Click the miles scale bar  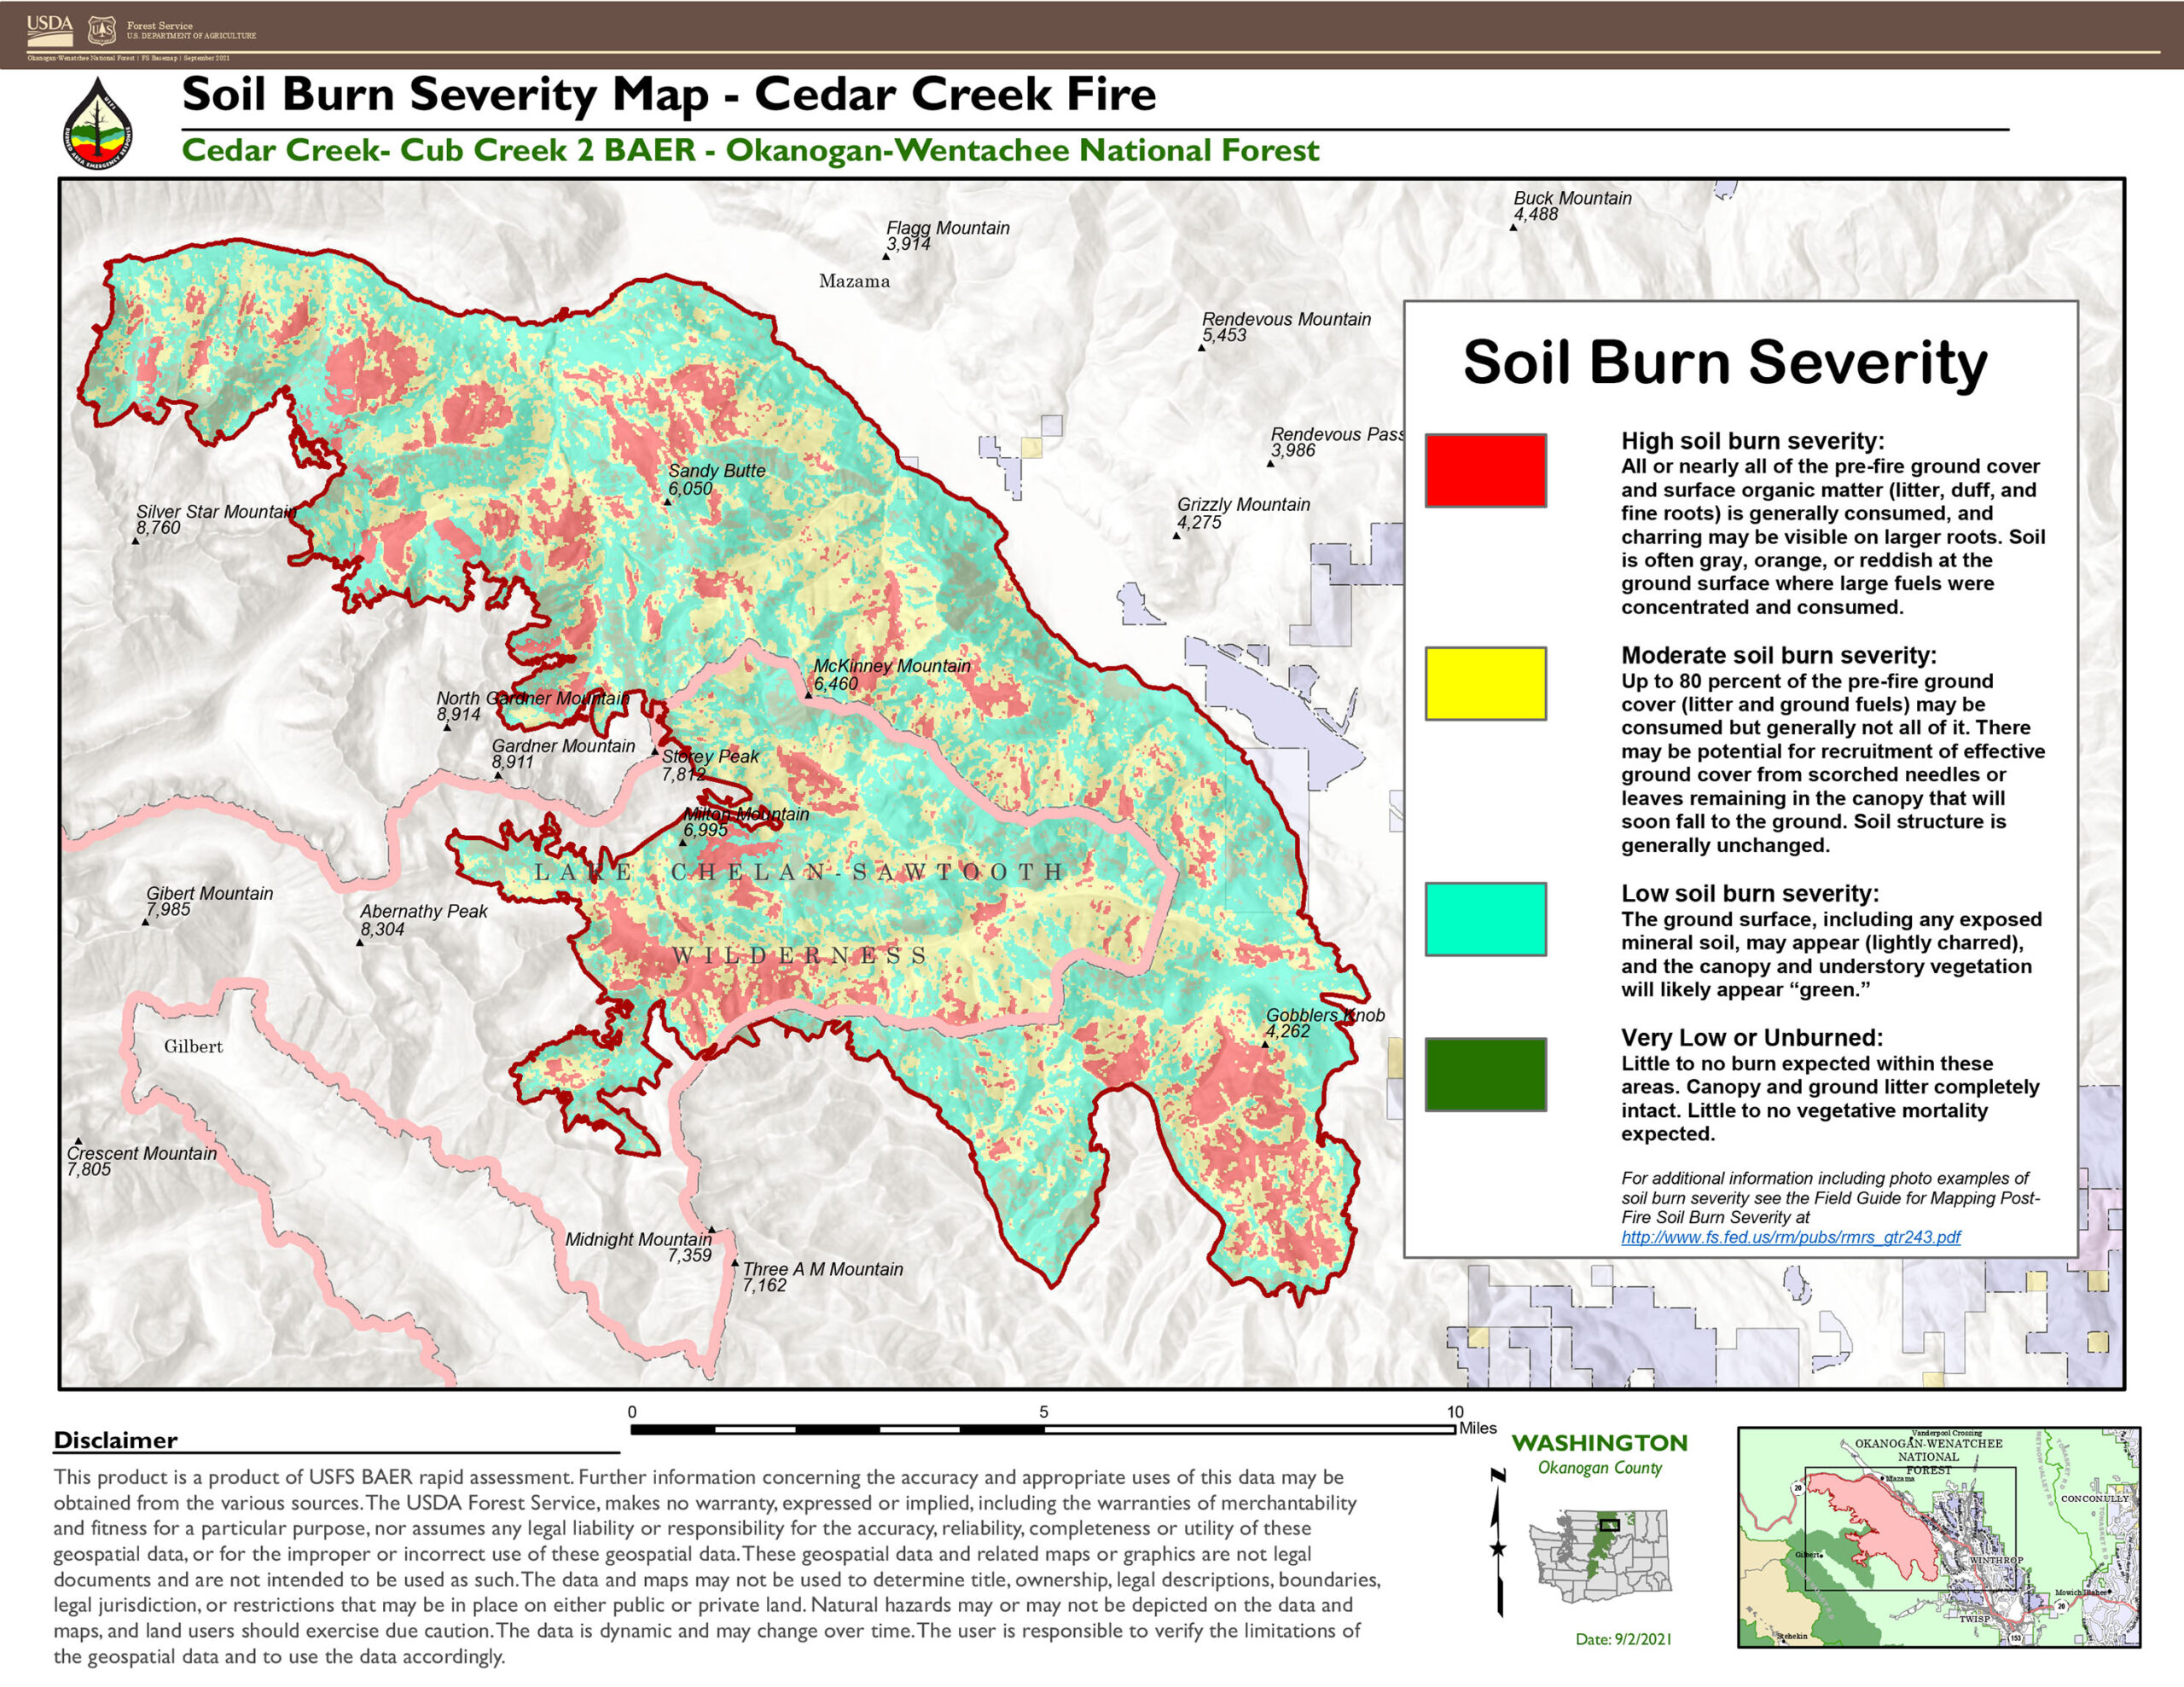tap(1043, 1429)
